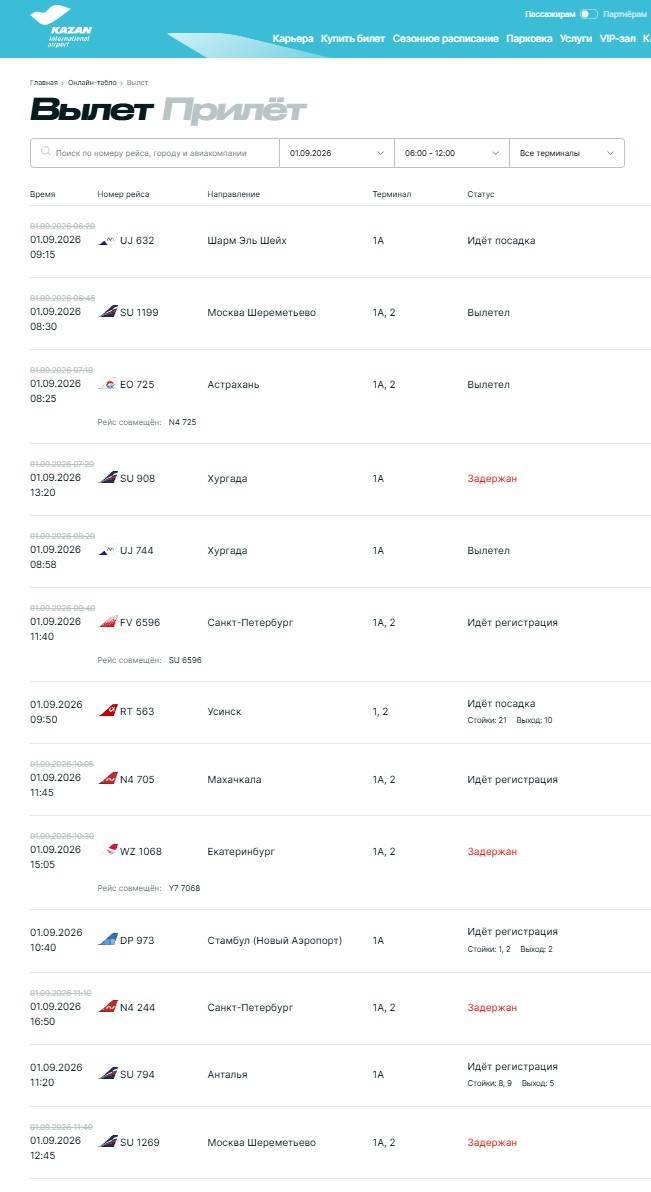Screen dimensions: 651x1192
Task: Click the Rossiya logo beside FV 6596
Action: click(x=107, y=622)
